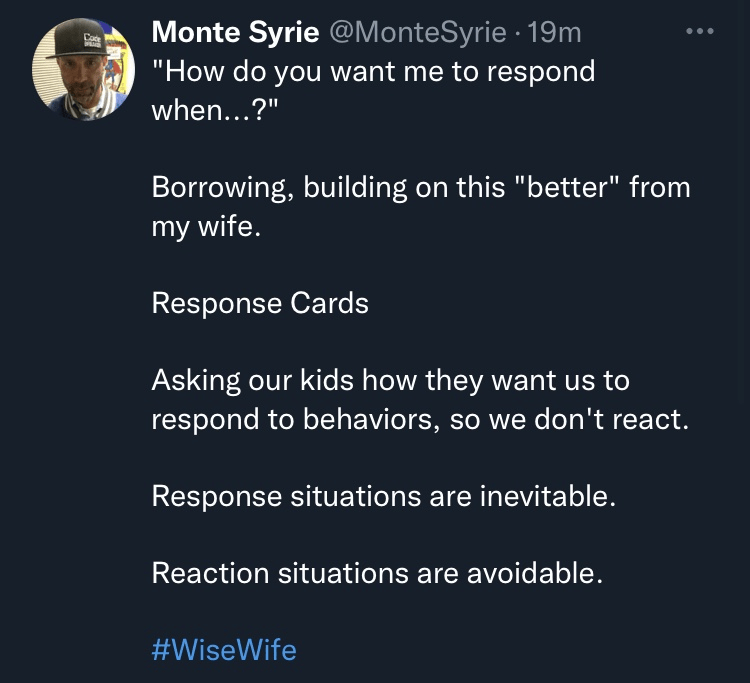Screen dimensions: 750x683
Task: Click "Asking our kids how they want" line
Action: click(390, 381)
